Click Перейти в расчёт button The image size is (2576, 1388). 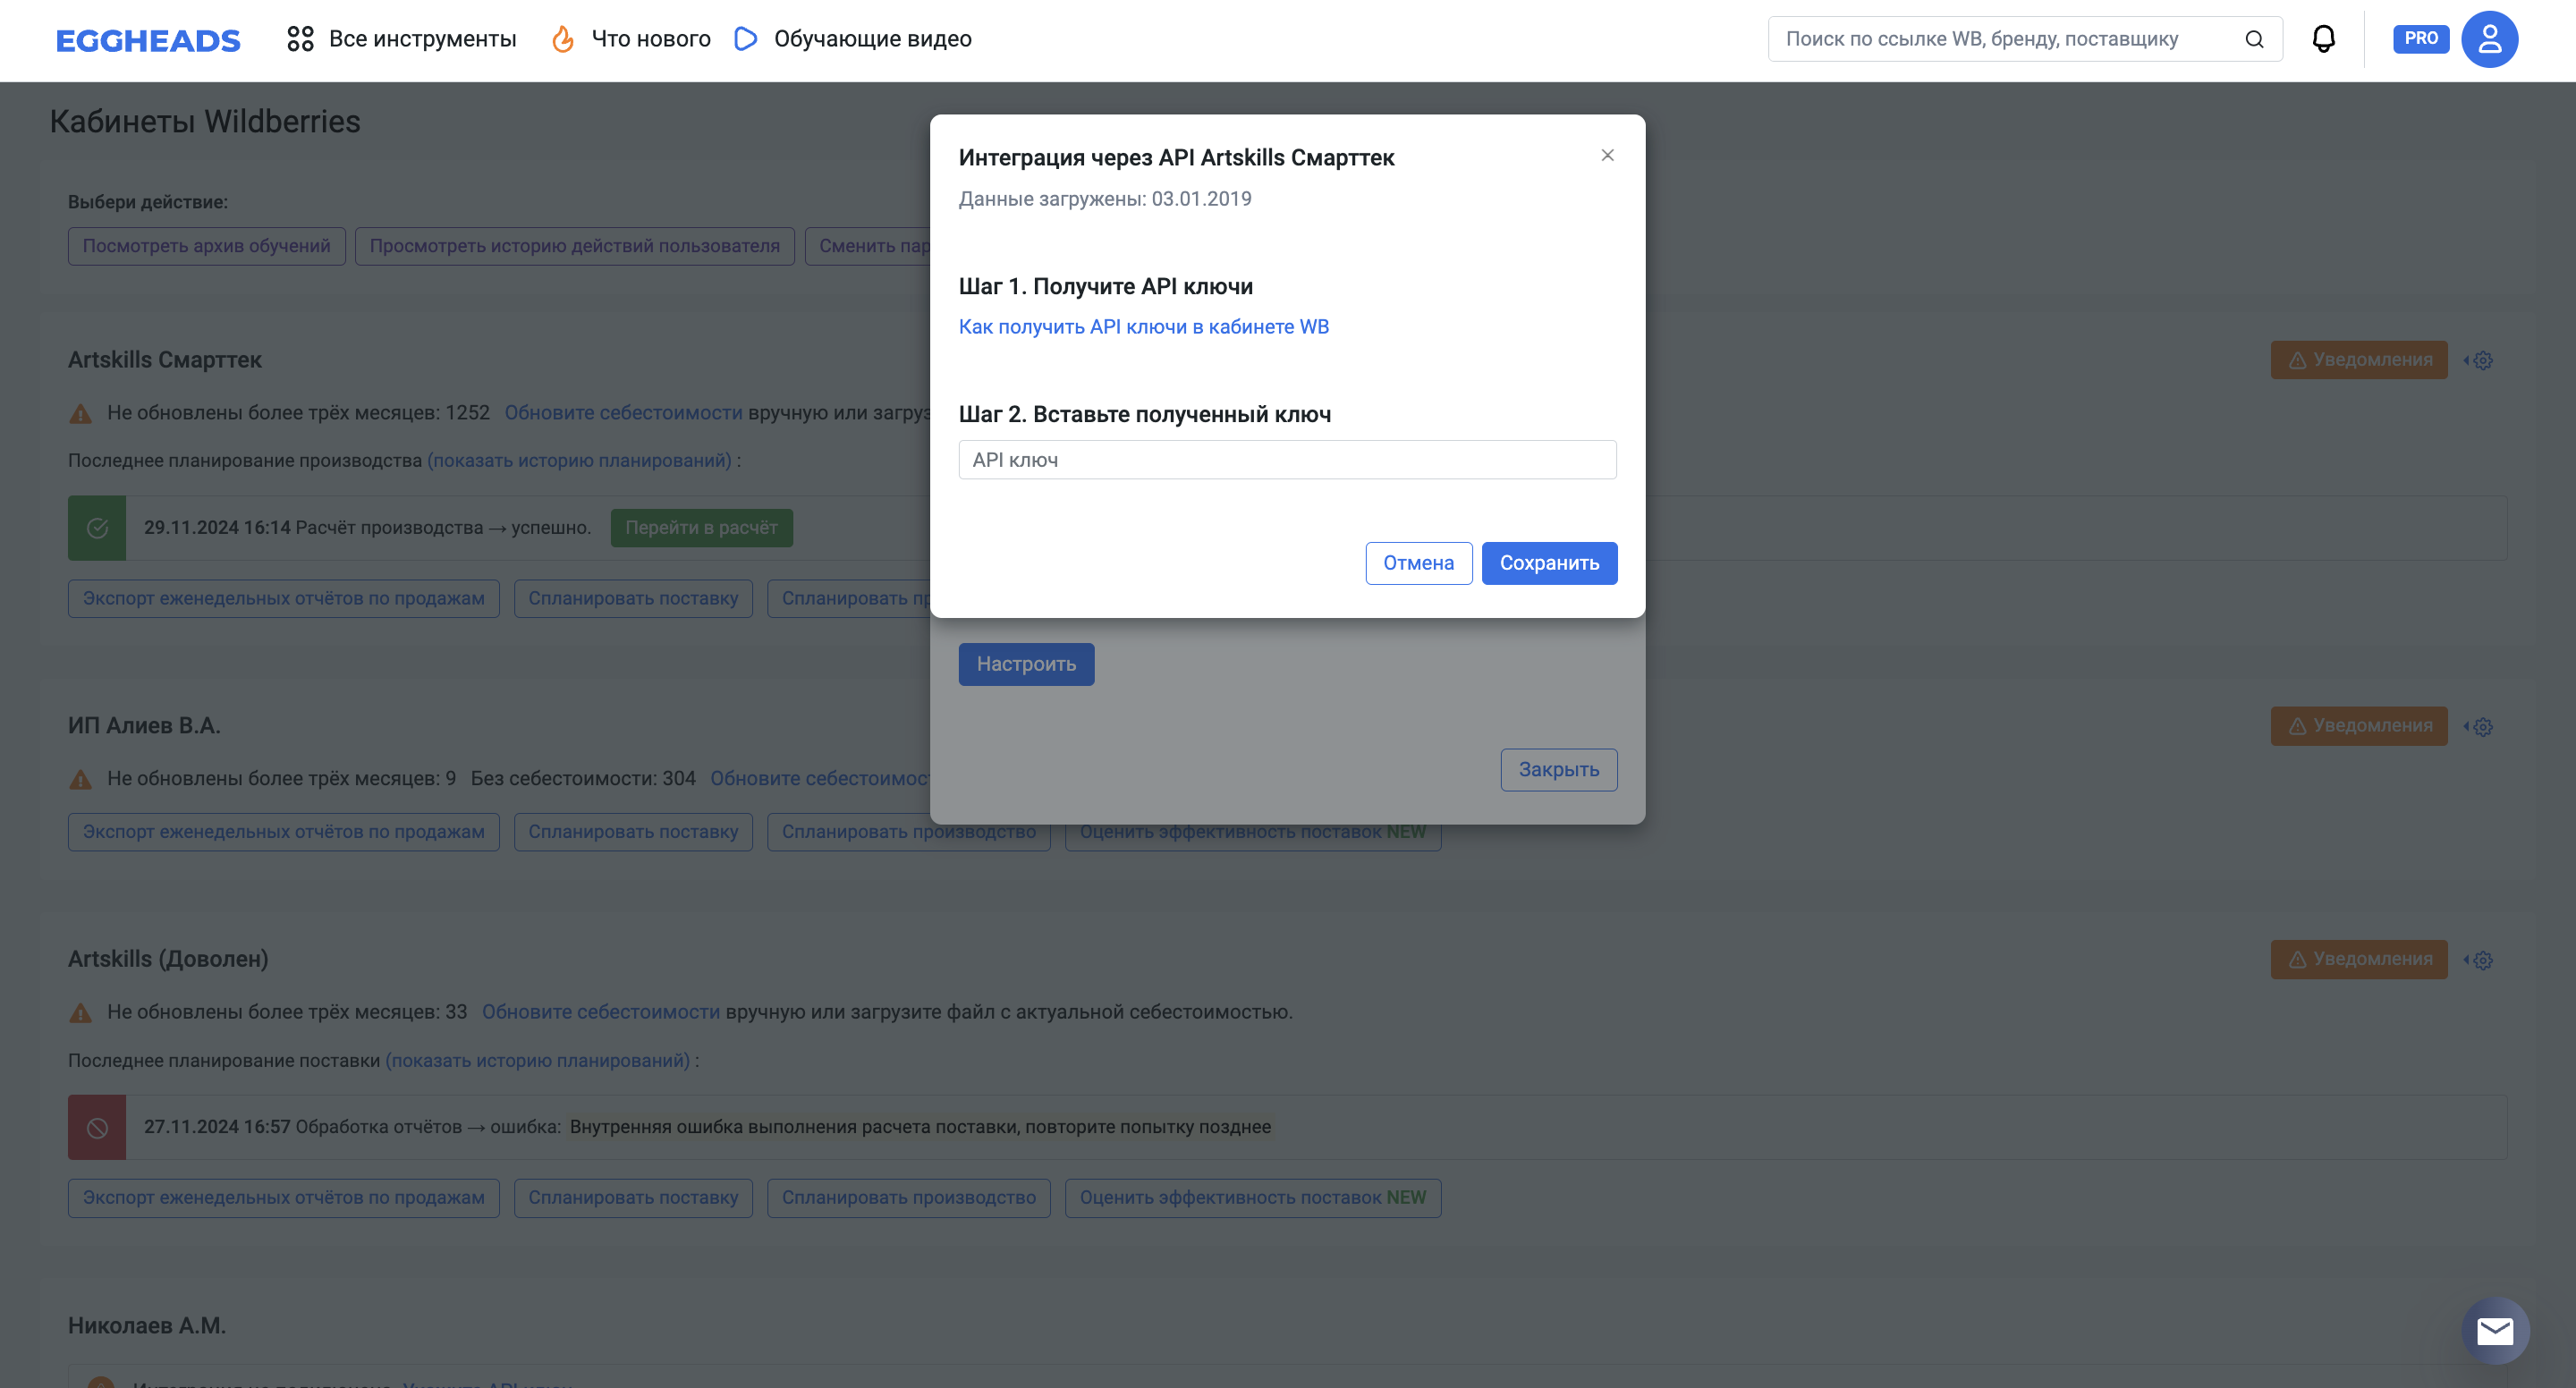coord(701,528)
